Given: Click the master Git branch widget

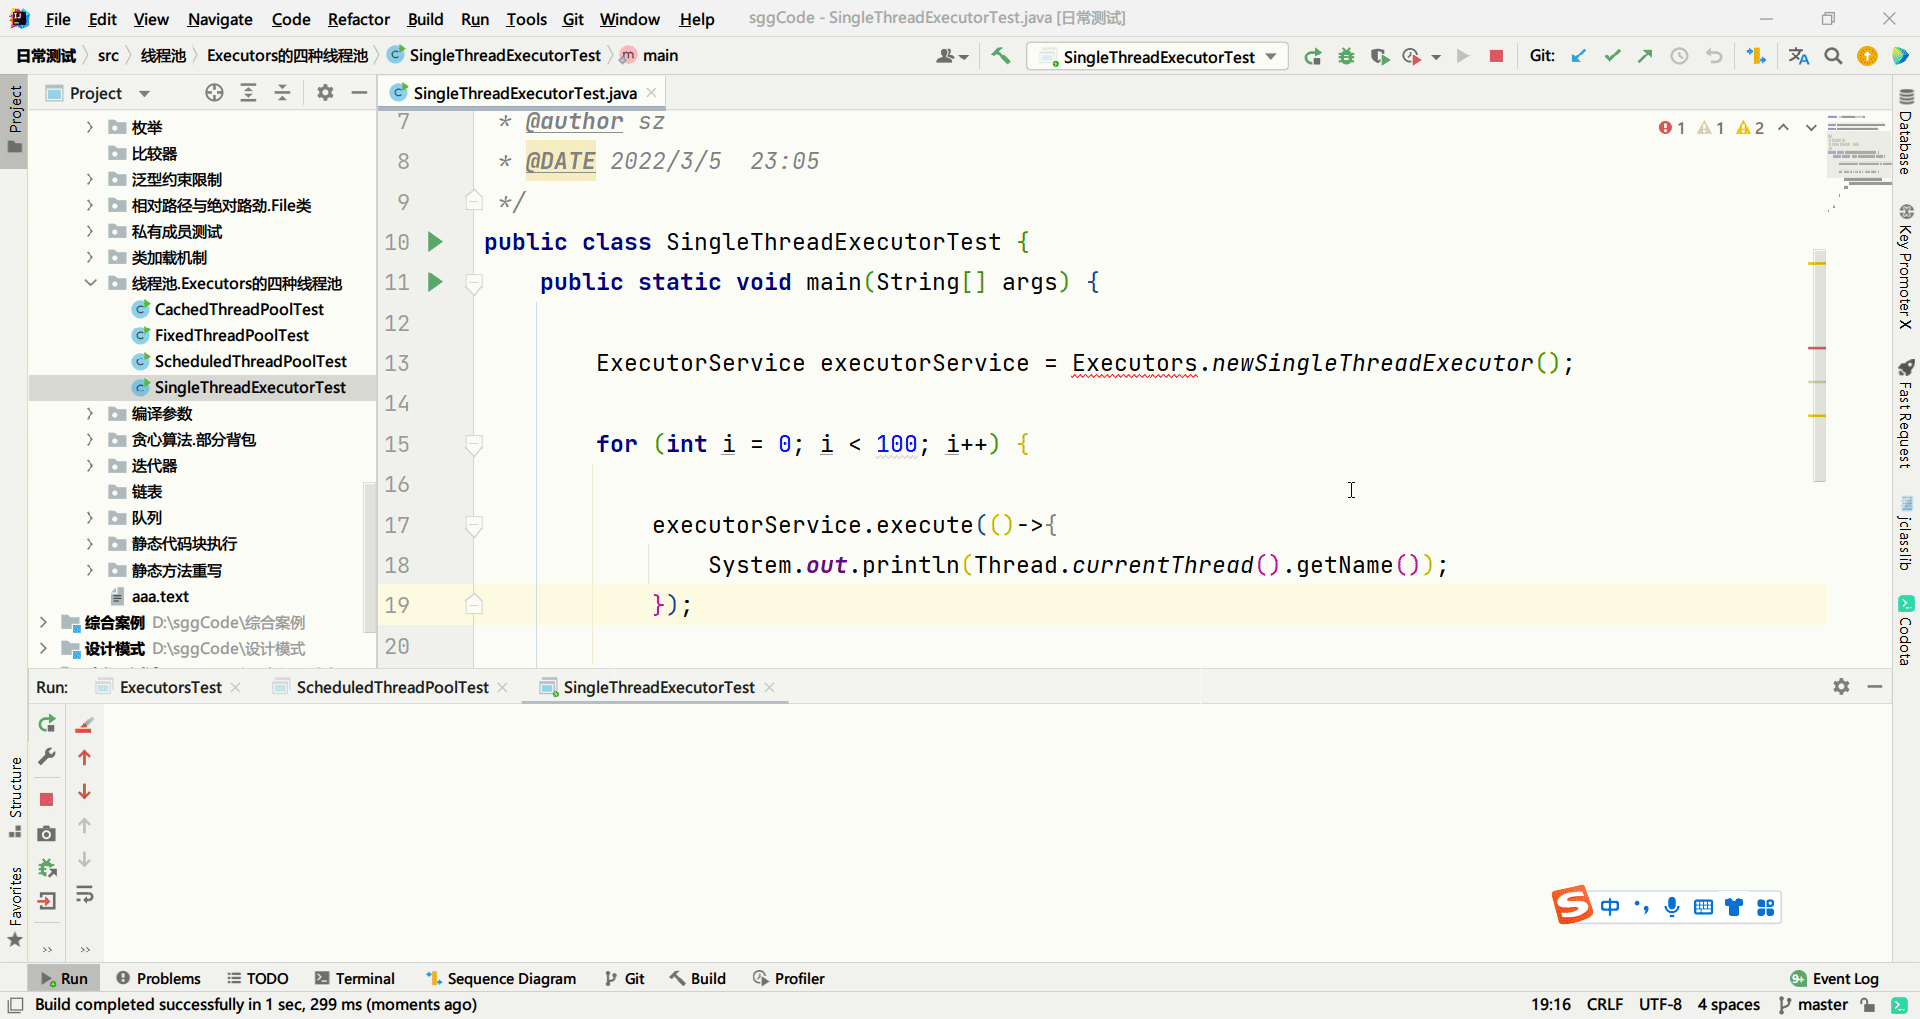Looking at the screenshot, I should [1813, 1004].
